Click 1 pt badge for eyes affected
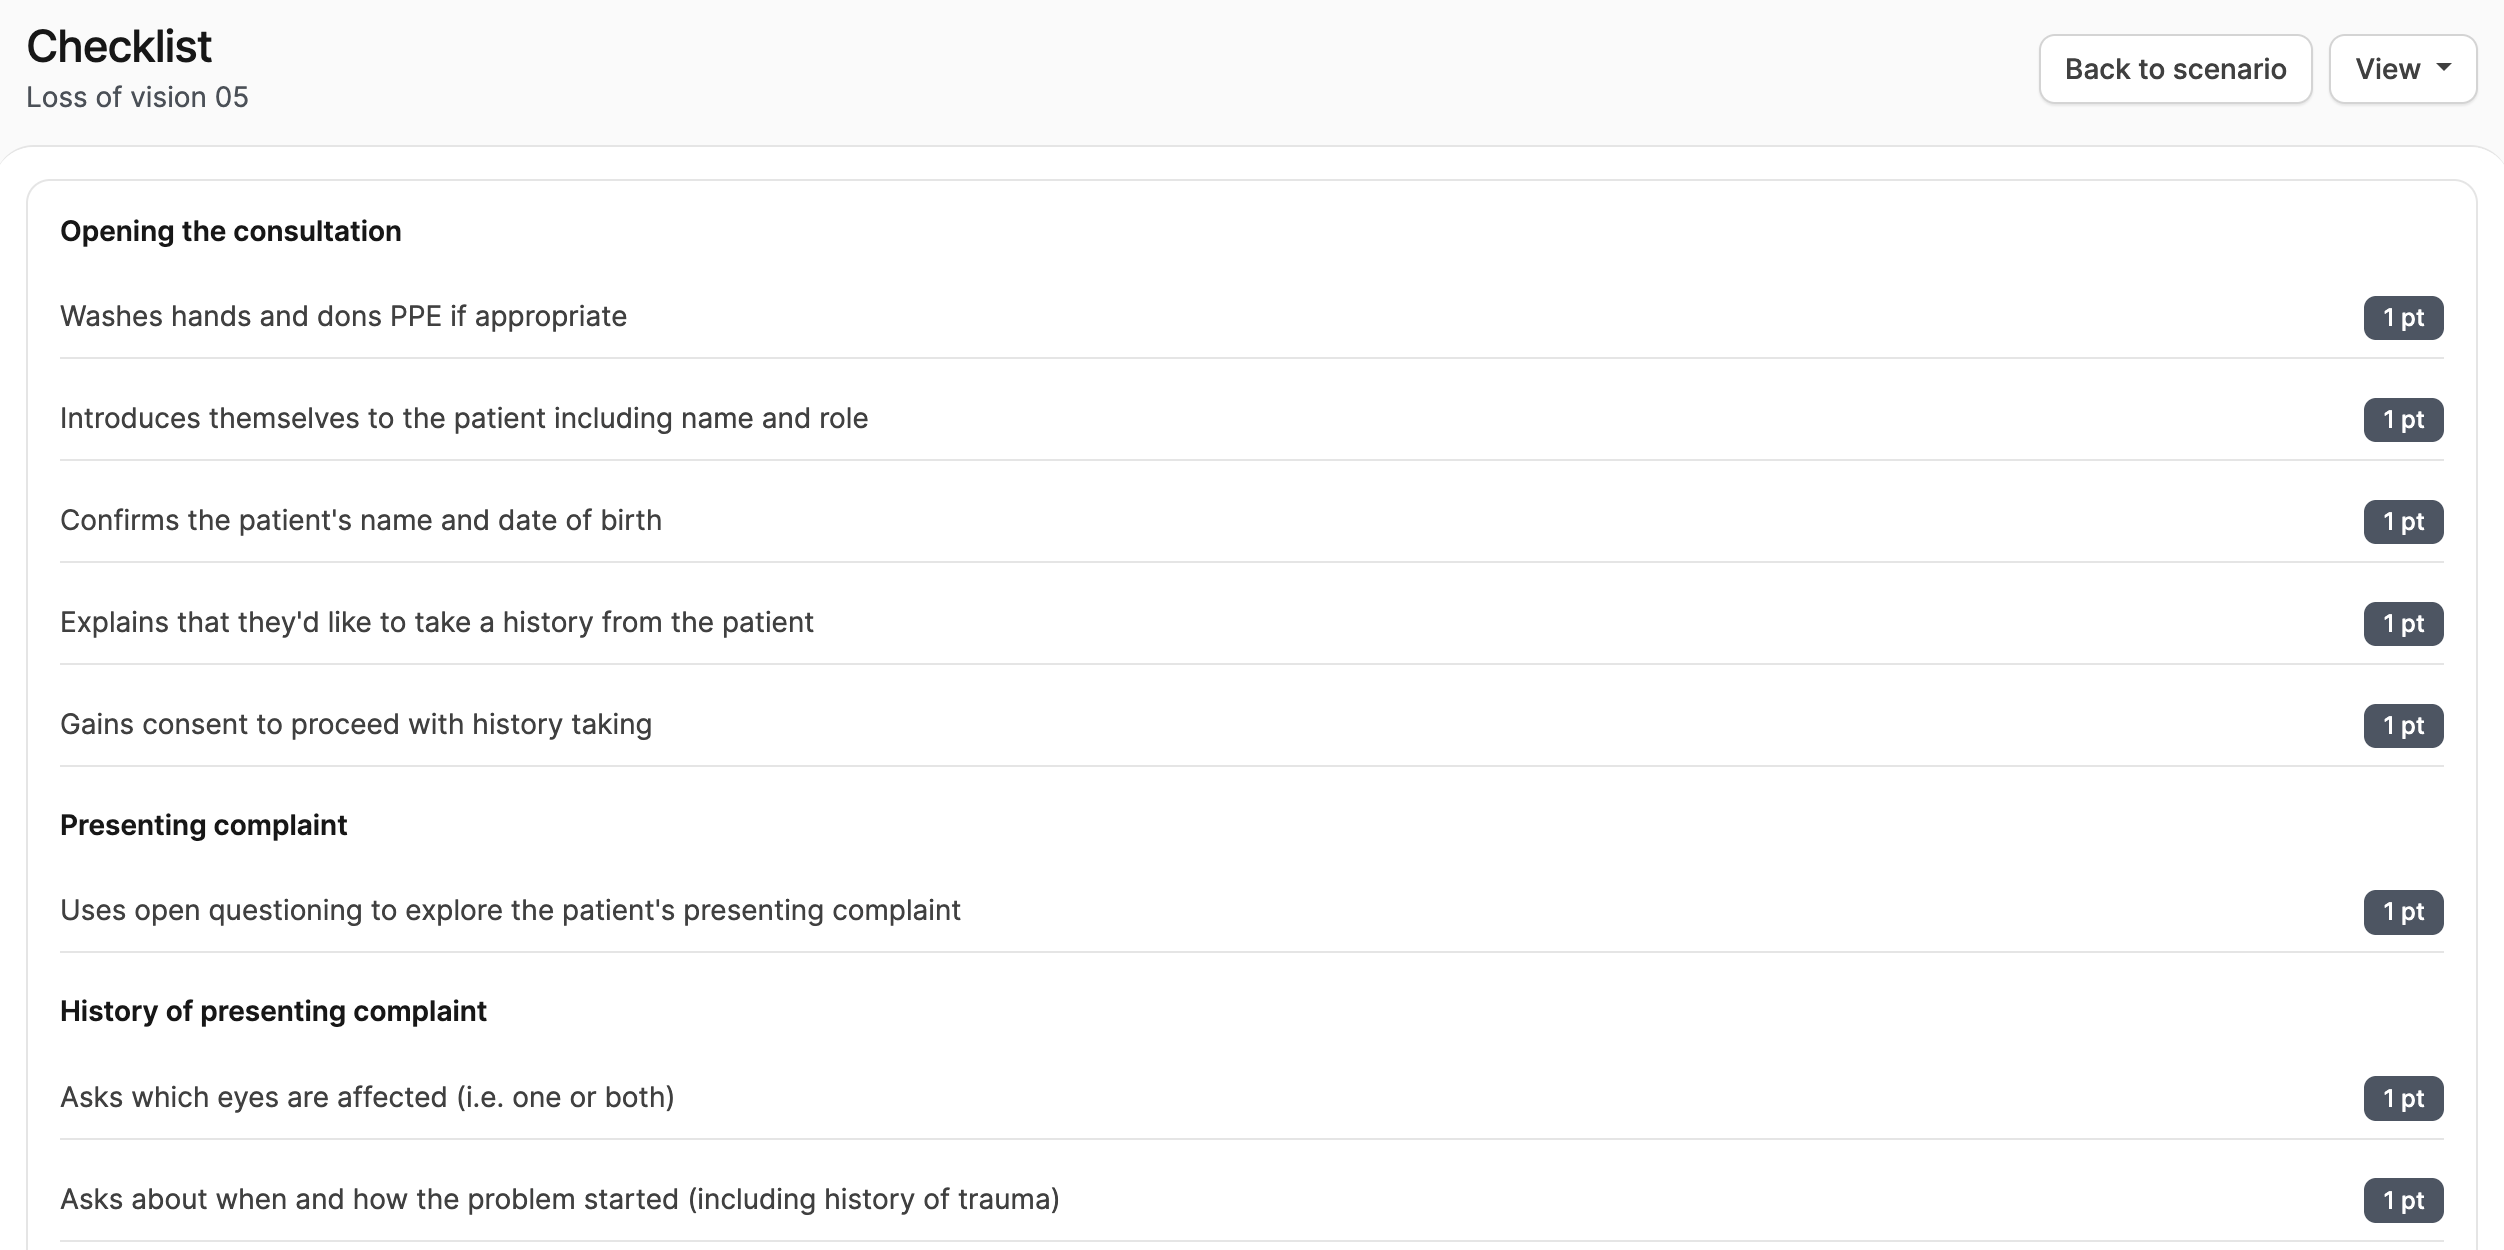The height and width of the screenshot is (1250, 2504). pyautogui.click(x=2403, y=1099)
